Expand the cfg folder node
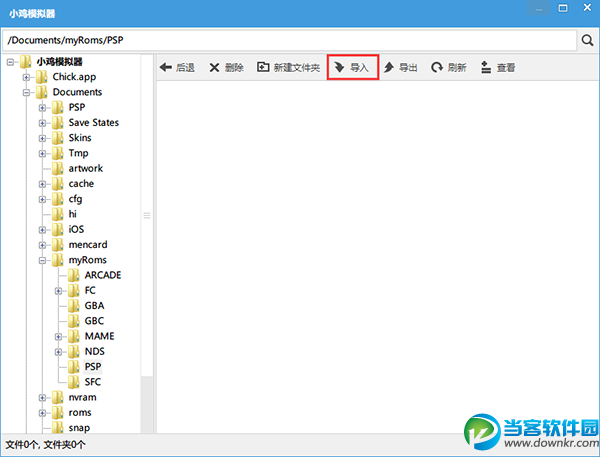Viewport: 600px width, 457px height. tap(42, 199)
